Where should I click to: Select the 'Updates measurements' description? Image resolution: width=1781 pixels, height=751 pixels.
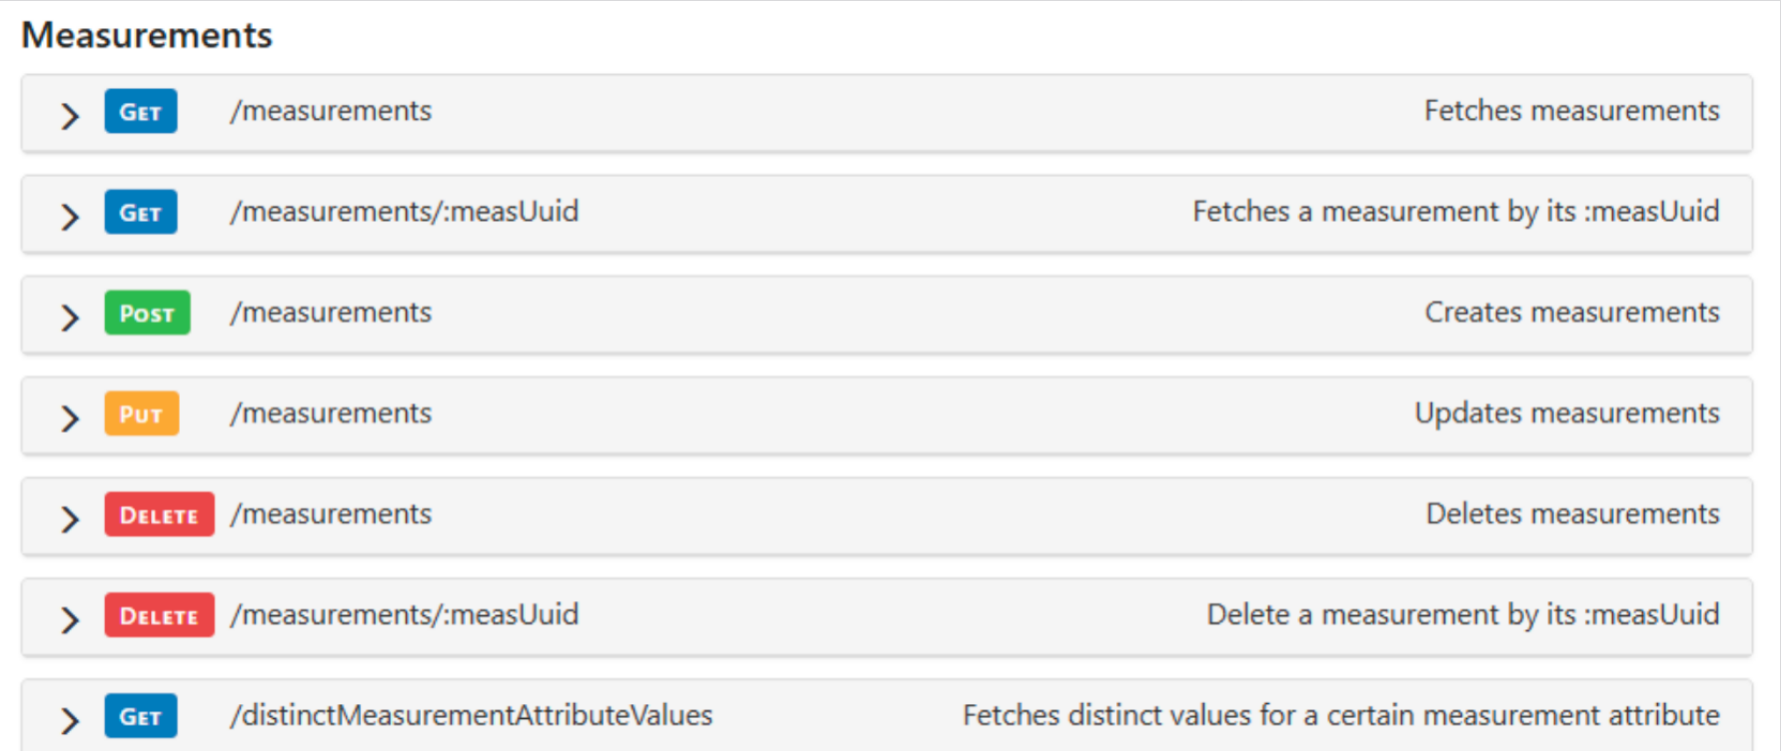pos(1567,413)
